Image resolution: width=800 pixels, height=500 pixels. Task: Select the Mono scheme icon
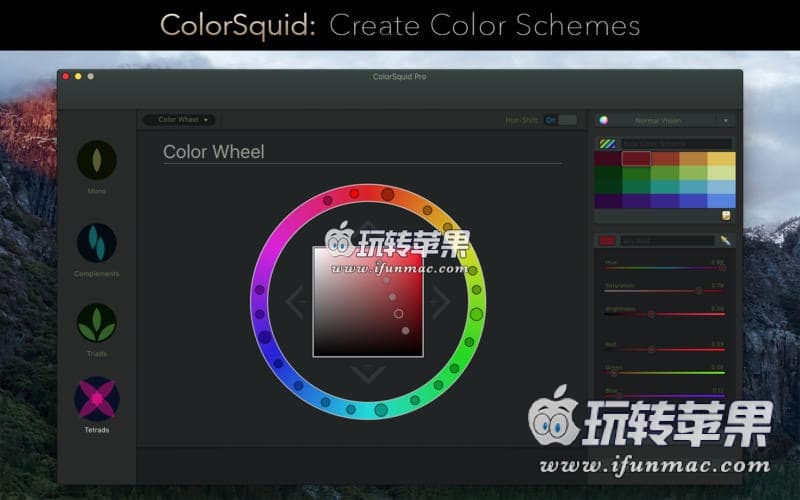(97, 160)
